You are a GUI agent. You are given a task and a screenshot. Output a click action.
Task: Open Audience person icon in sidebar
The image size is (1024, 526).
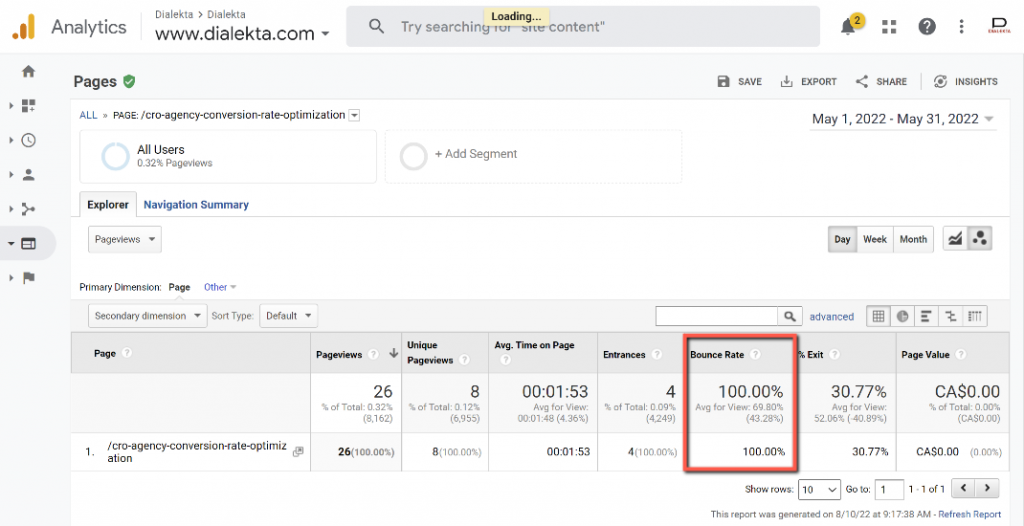coord(28,174)
